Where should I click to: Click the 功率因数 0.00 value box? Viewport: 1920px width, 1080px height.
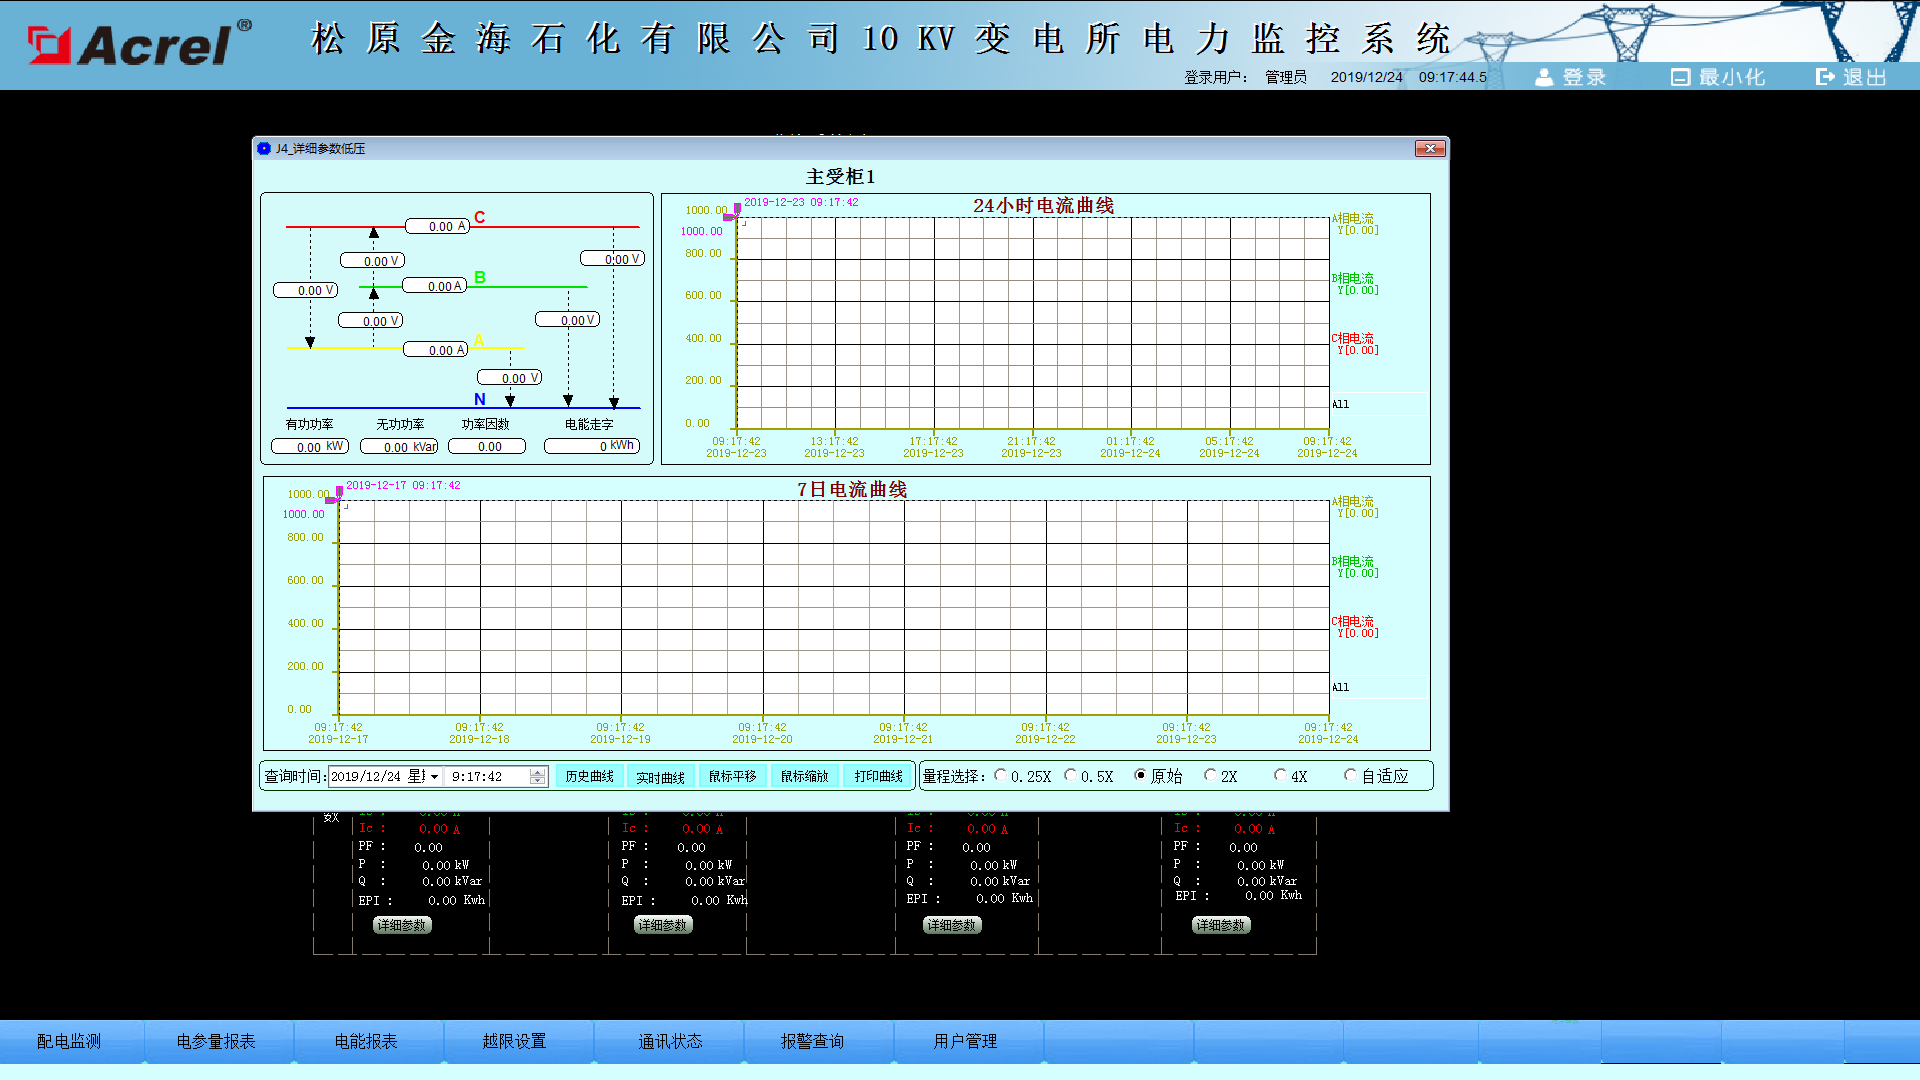point(487,446)
